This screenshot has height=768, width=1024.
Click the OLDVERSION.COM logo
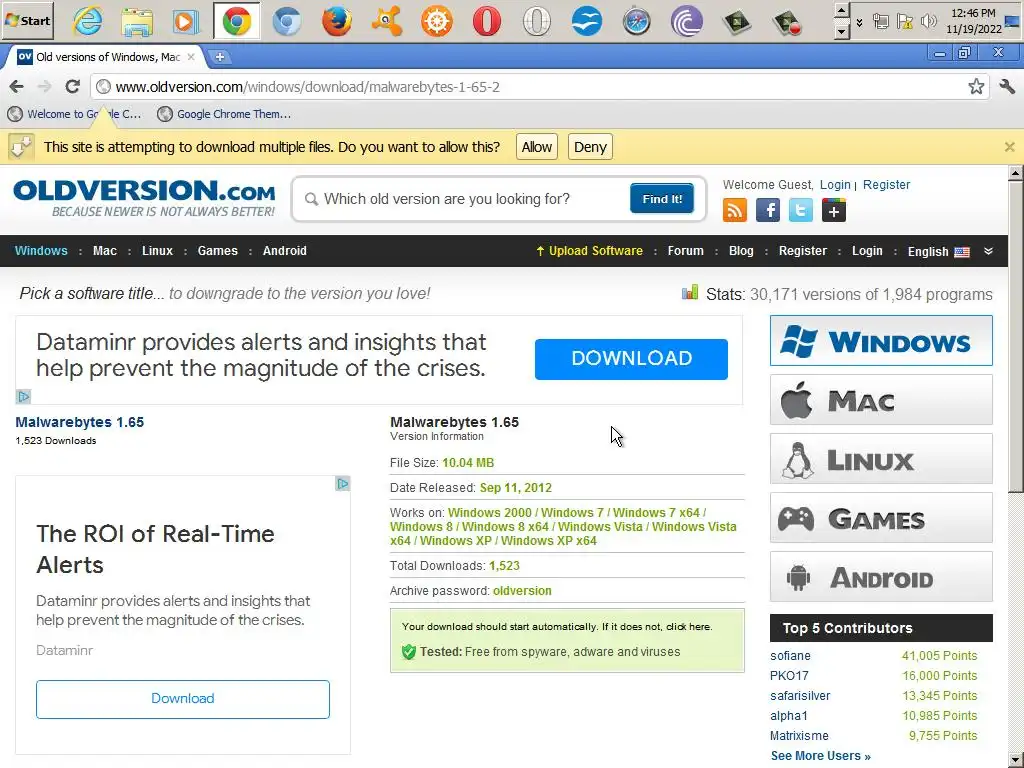pos(144,198)
